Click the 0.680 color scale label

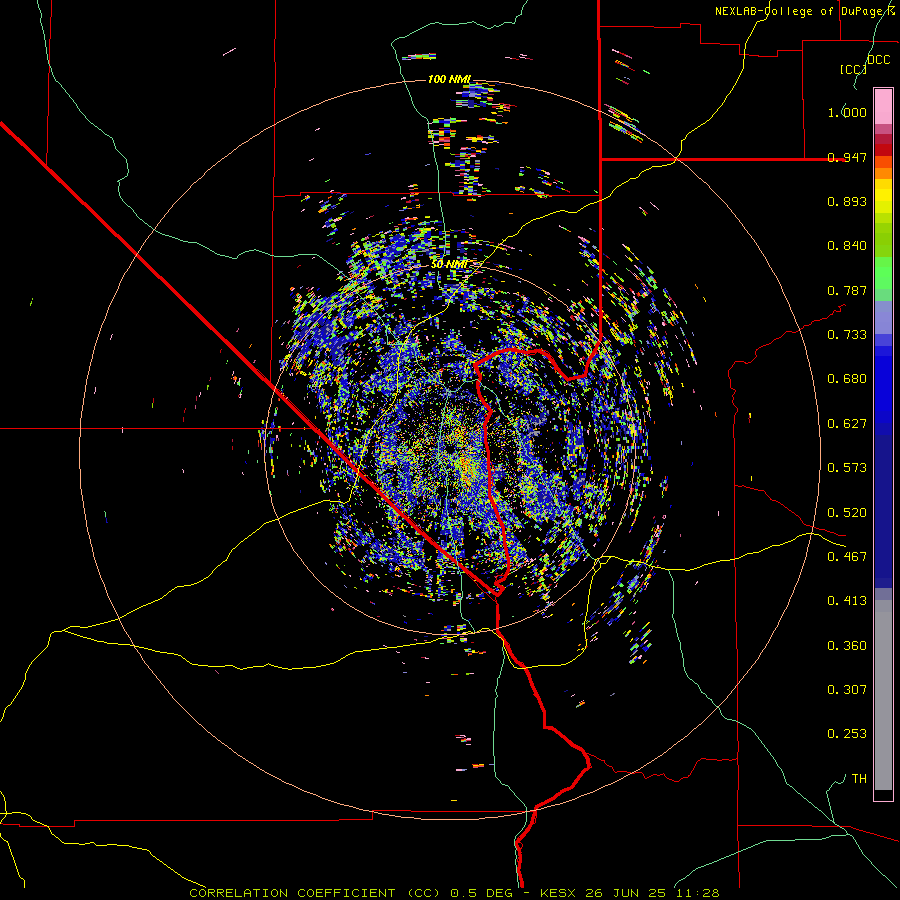[847, 379]
